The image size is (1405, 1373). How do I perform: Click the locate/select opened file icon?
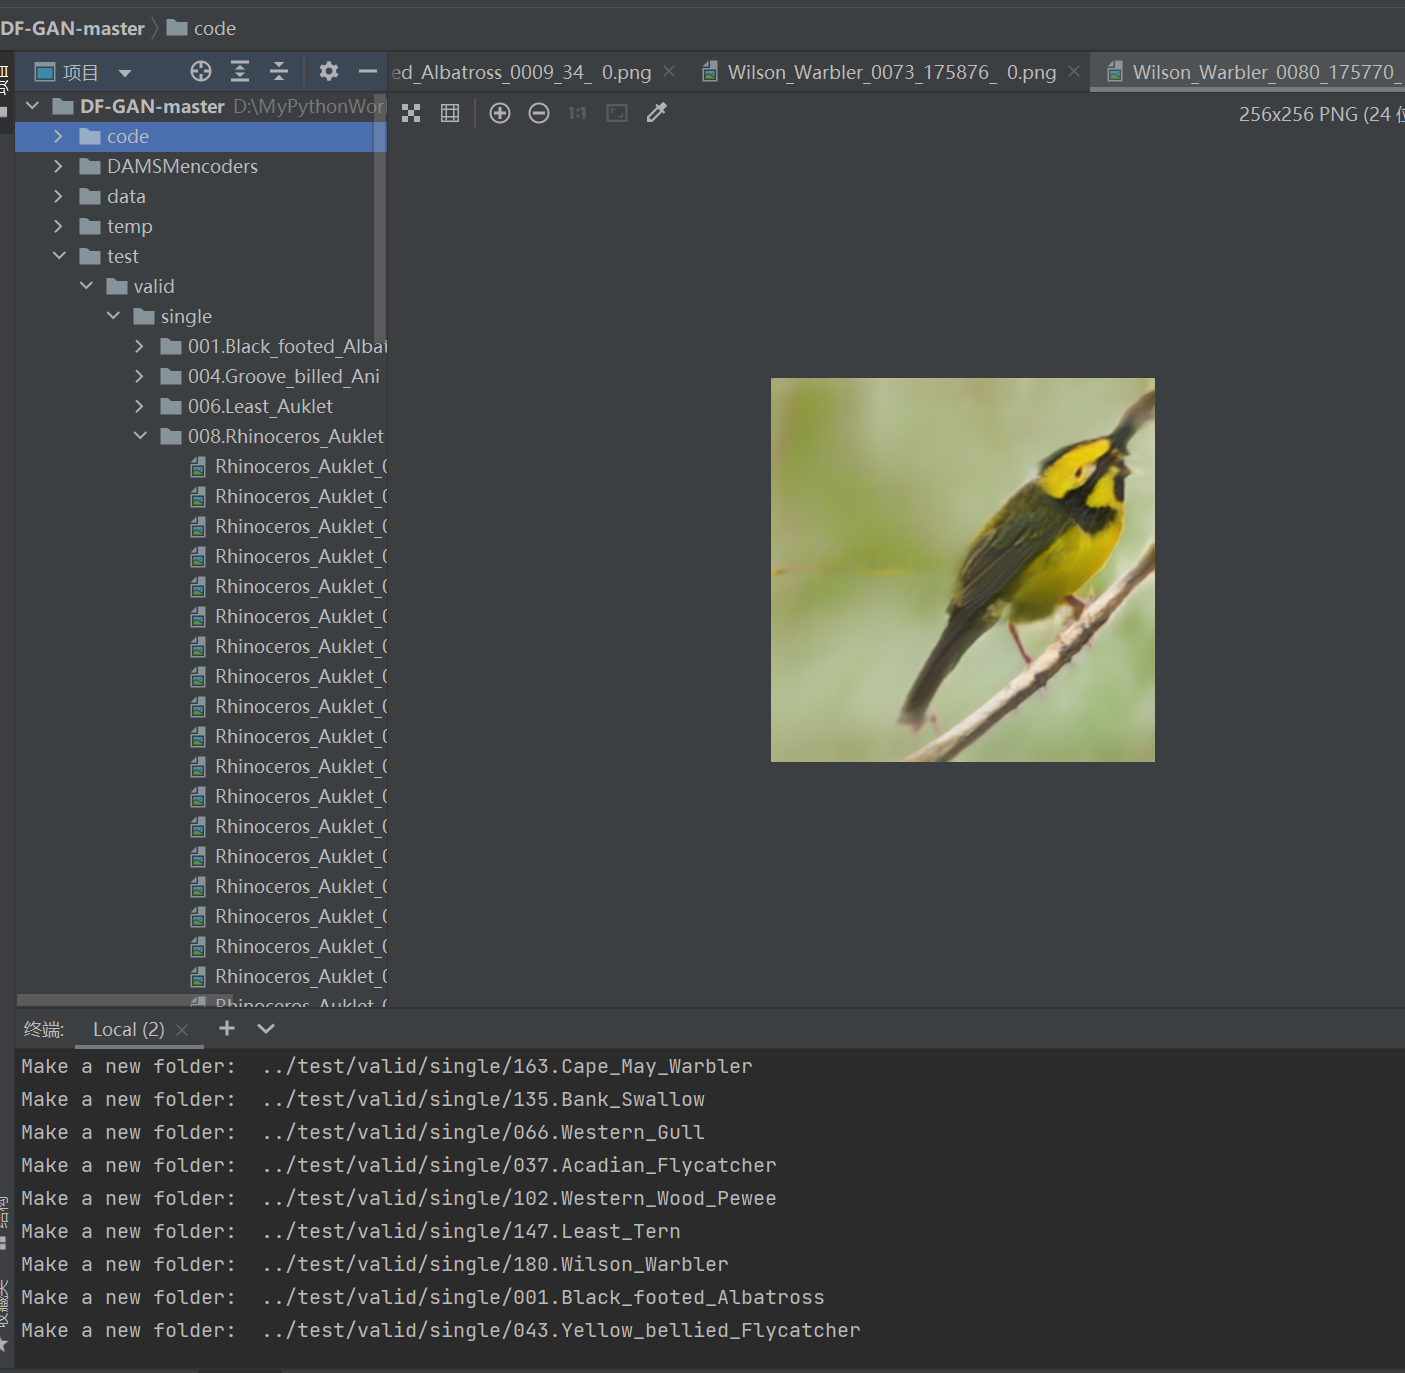click(201, 71)
